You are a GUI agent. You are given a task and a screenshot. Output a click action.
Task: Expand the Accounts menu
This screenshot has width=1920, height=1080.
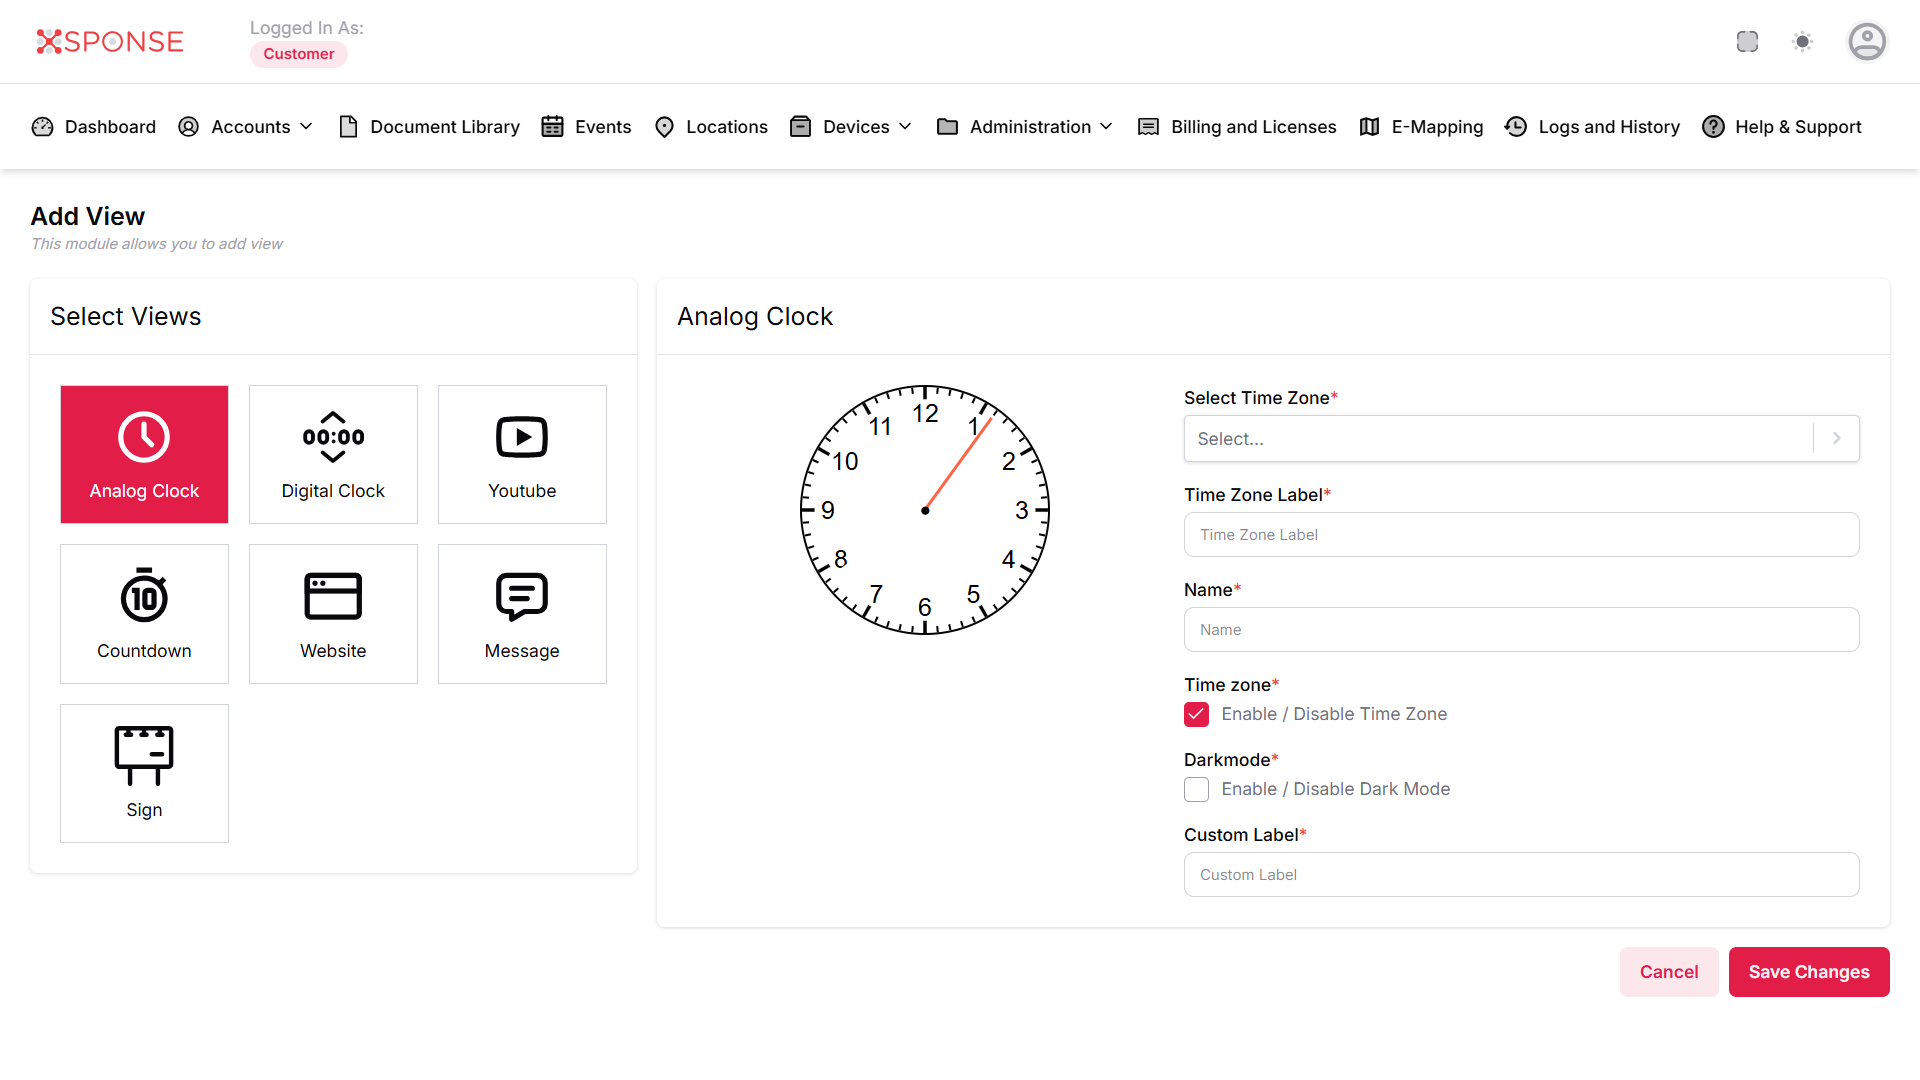pyautogui.click(x=246, y=127)
